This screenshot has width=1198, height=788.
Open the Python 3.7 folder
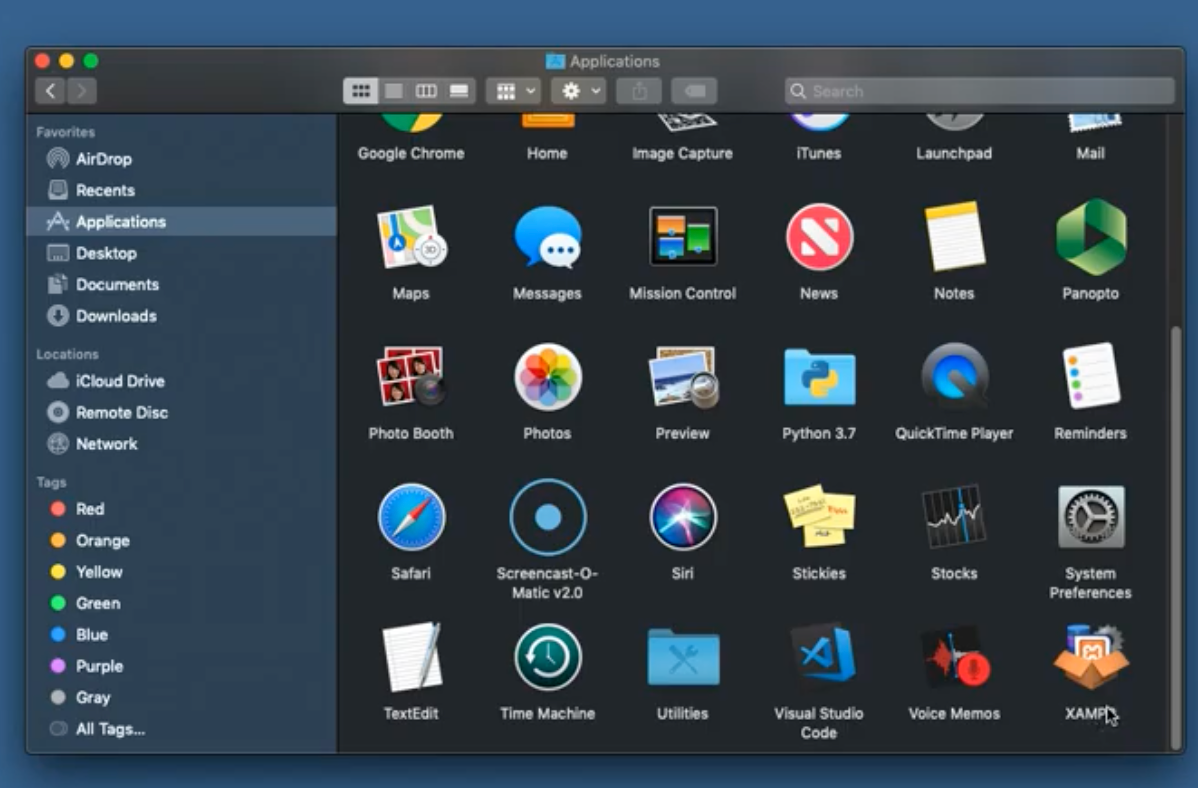click(x=819, y=377)
